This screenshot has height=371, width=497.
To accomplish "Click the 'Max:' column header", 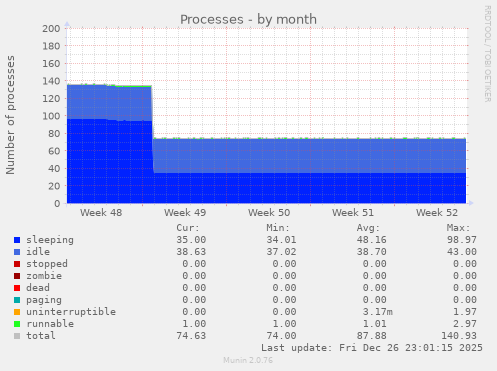I will pyautogui.click(x=458, y=228).
